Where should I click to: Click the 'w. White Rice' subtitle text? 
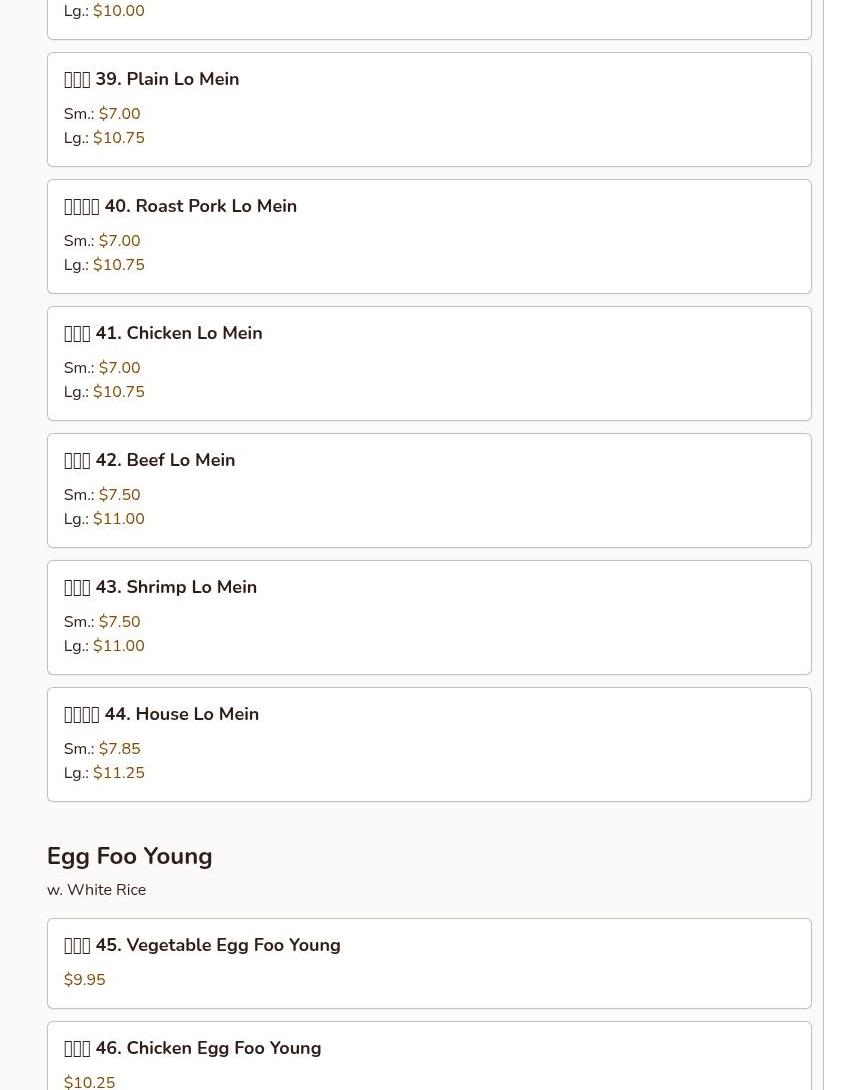[x=96, y=890]
